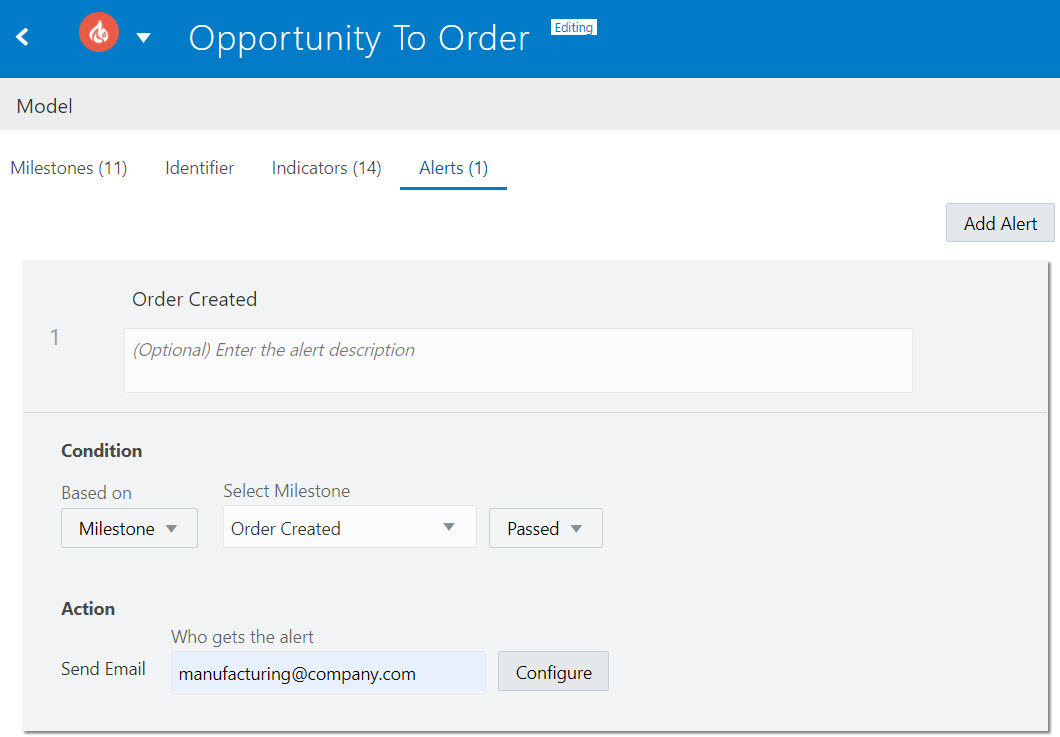
Task: Click the Configure button
Action: click(553, 671)
